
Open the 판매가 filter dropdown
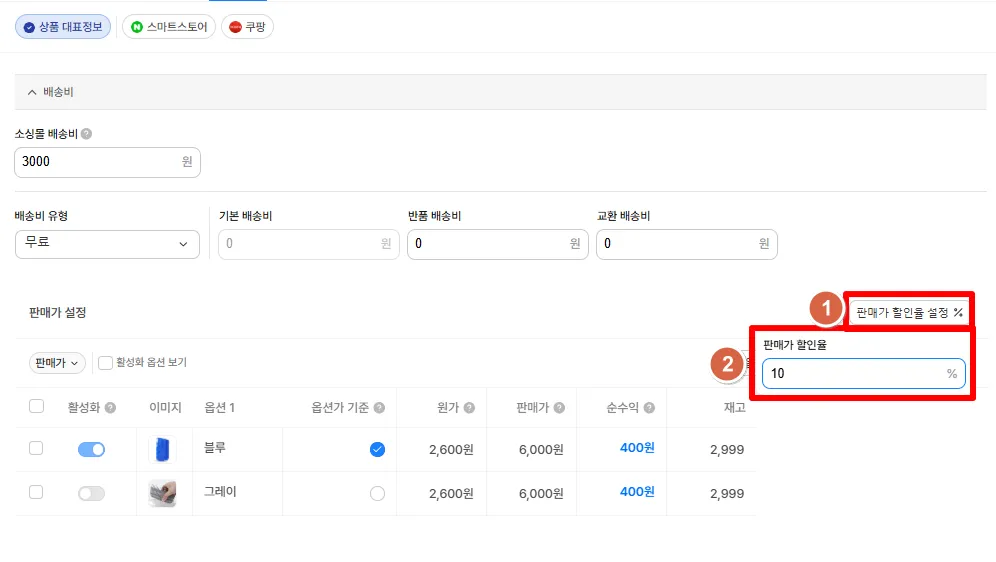[57, 363]
